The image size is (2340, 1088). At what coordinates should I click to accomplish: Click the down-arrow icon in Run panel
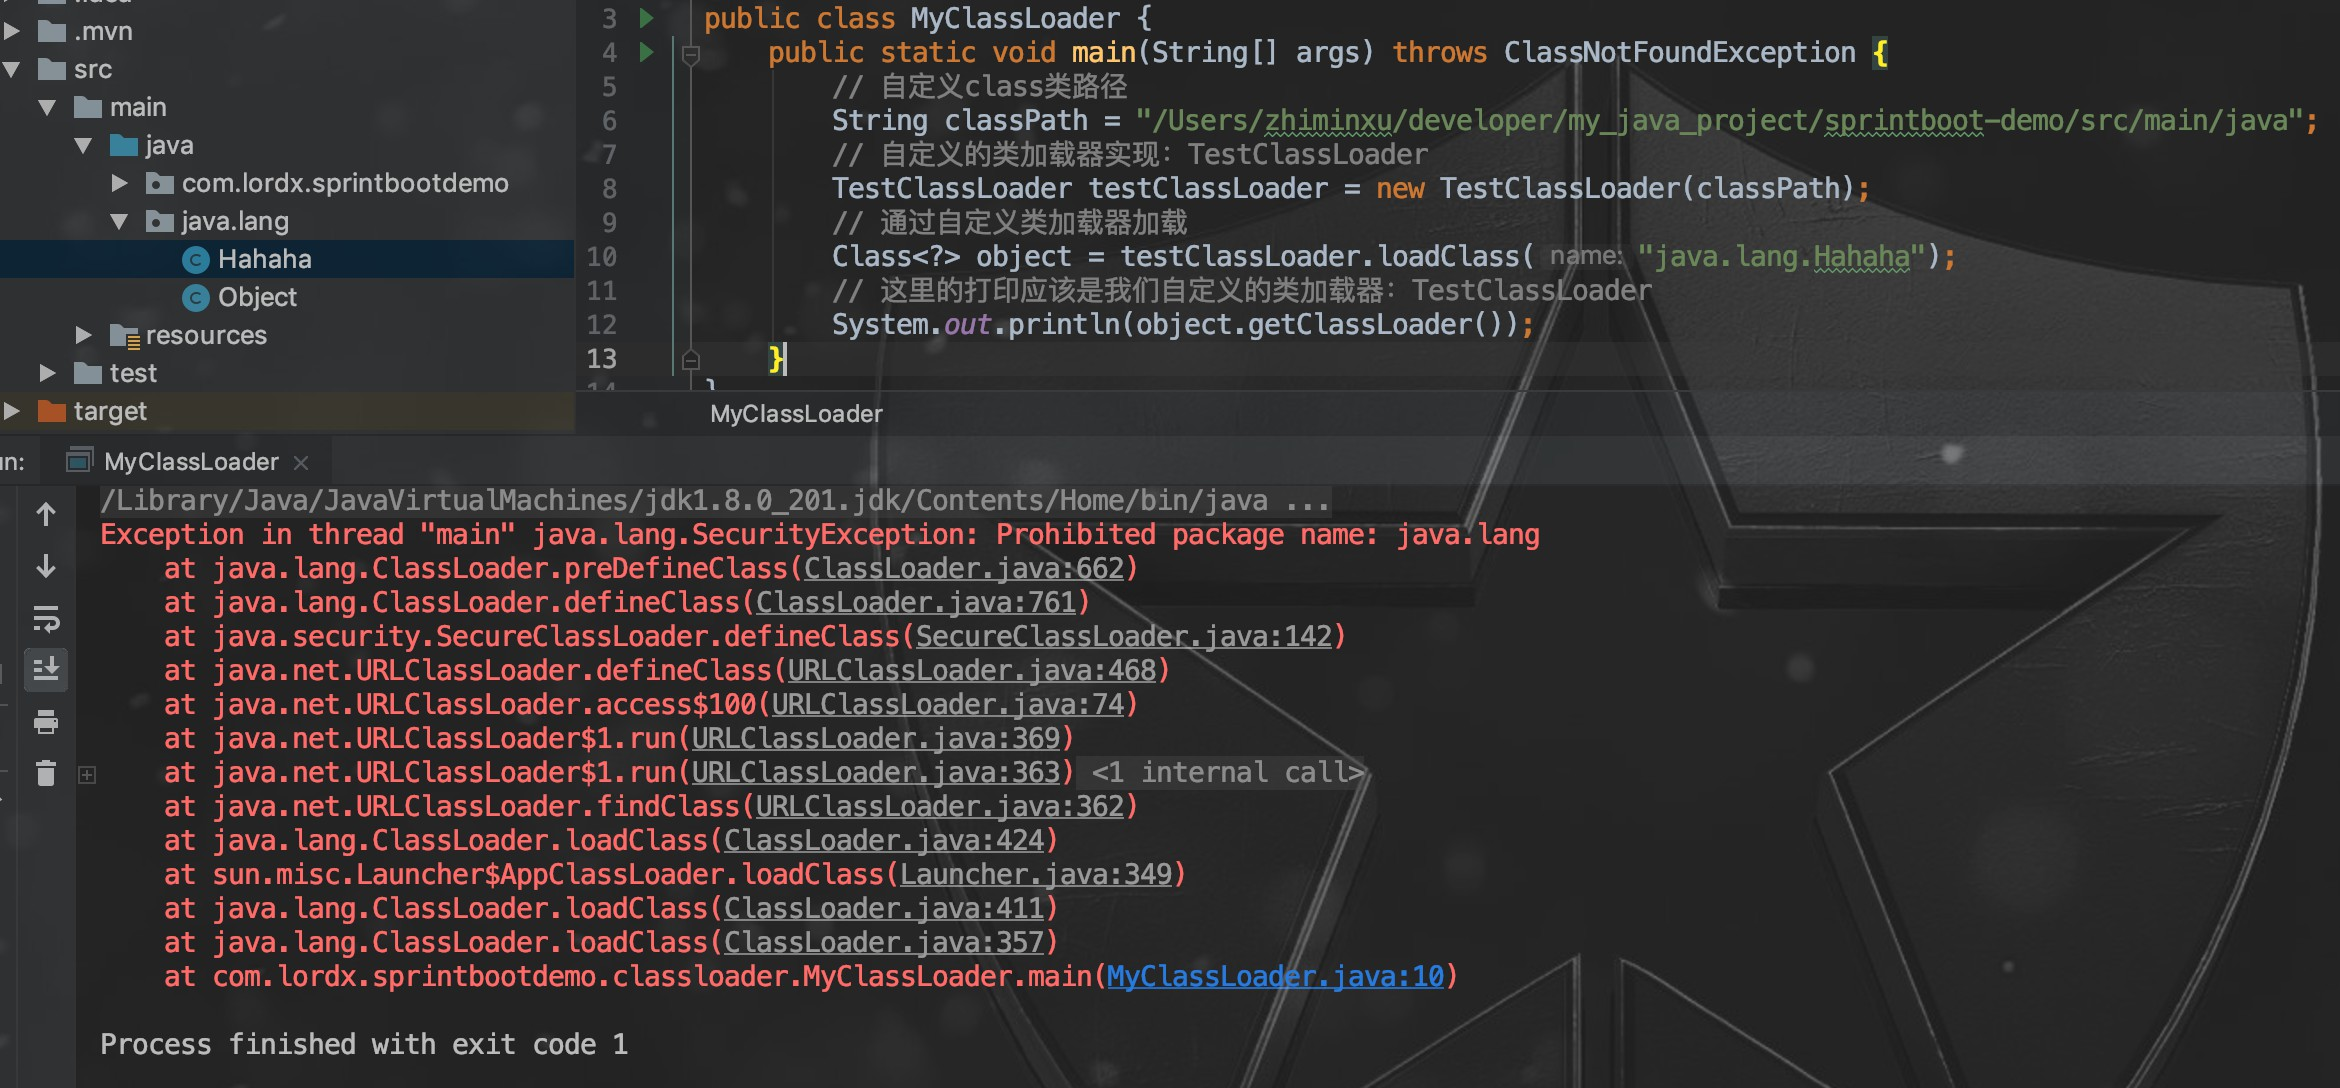click(x=46, y=567)
